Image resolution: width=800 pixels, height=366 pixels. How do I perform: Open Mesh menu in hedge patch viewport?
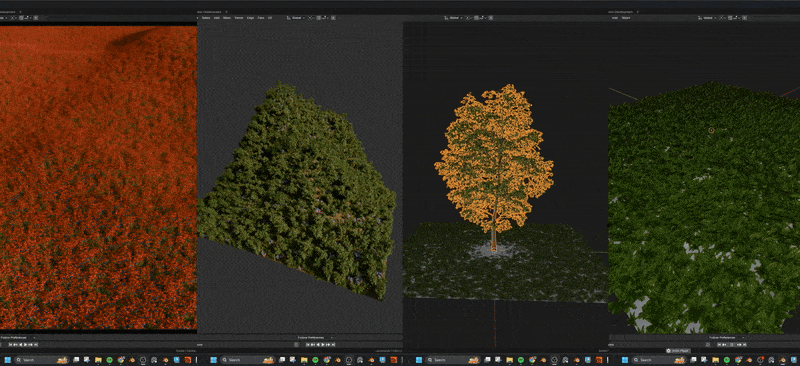[x=227, y=17]
